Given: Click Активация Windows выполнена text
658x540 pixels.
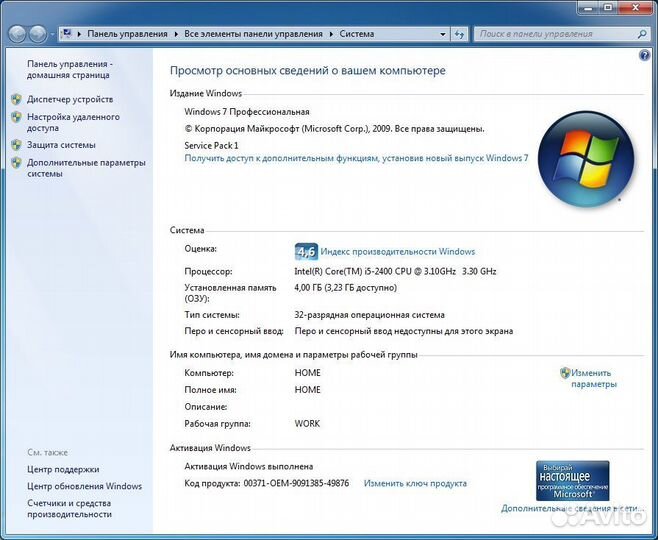Looking at the screenshot, I should click(x=248, y=467).
